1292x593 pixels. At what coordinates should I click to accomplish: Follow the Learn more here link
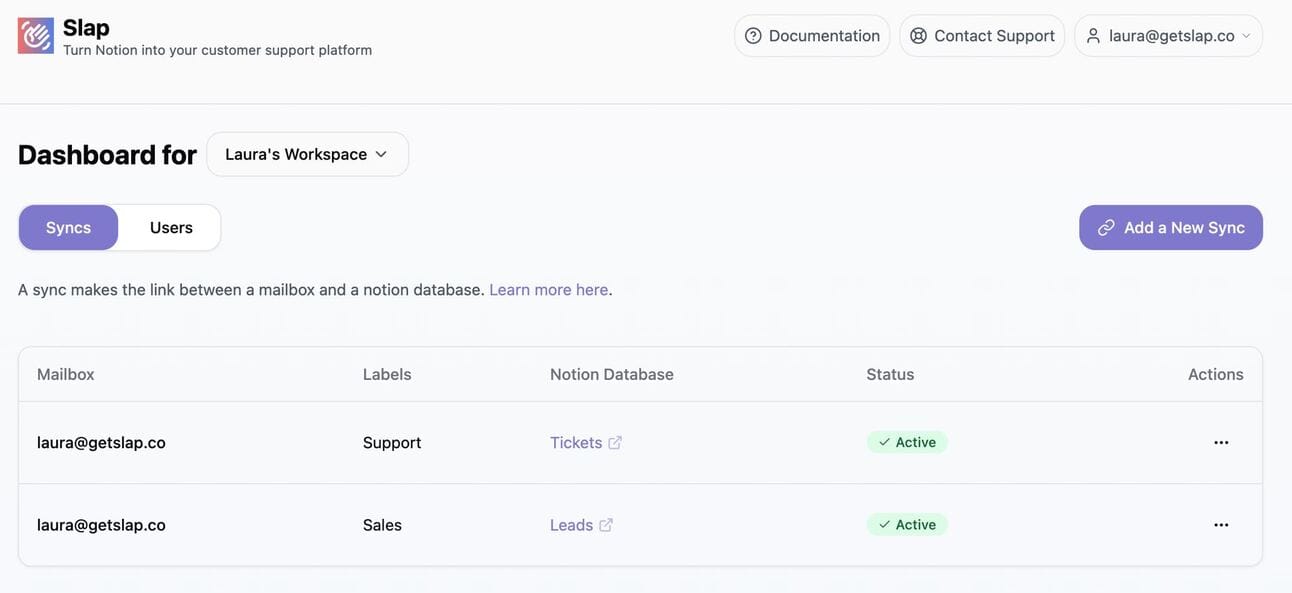[548, 290]
